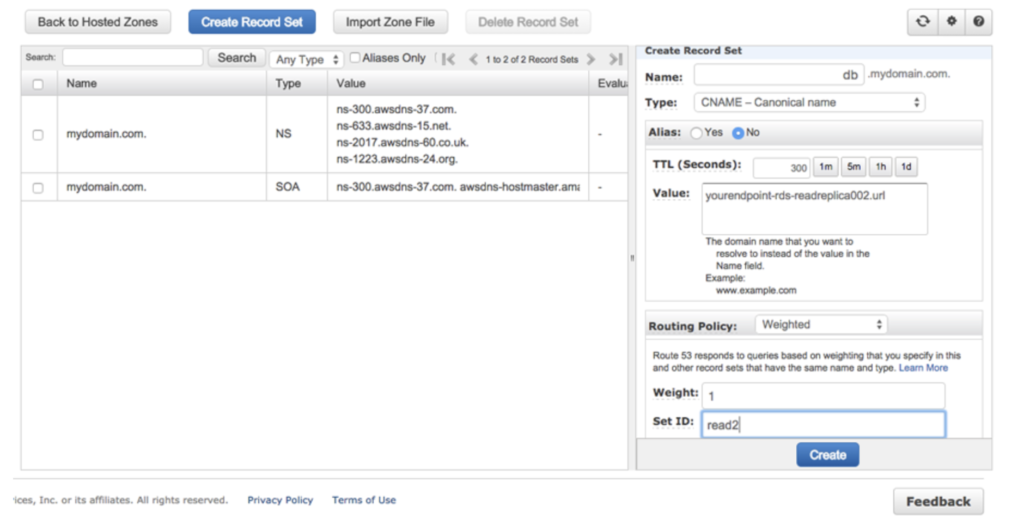Screen dimensions: 1024x525
Task: Open the Learn More link
Action: pos(923,368)
